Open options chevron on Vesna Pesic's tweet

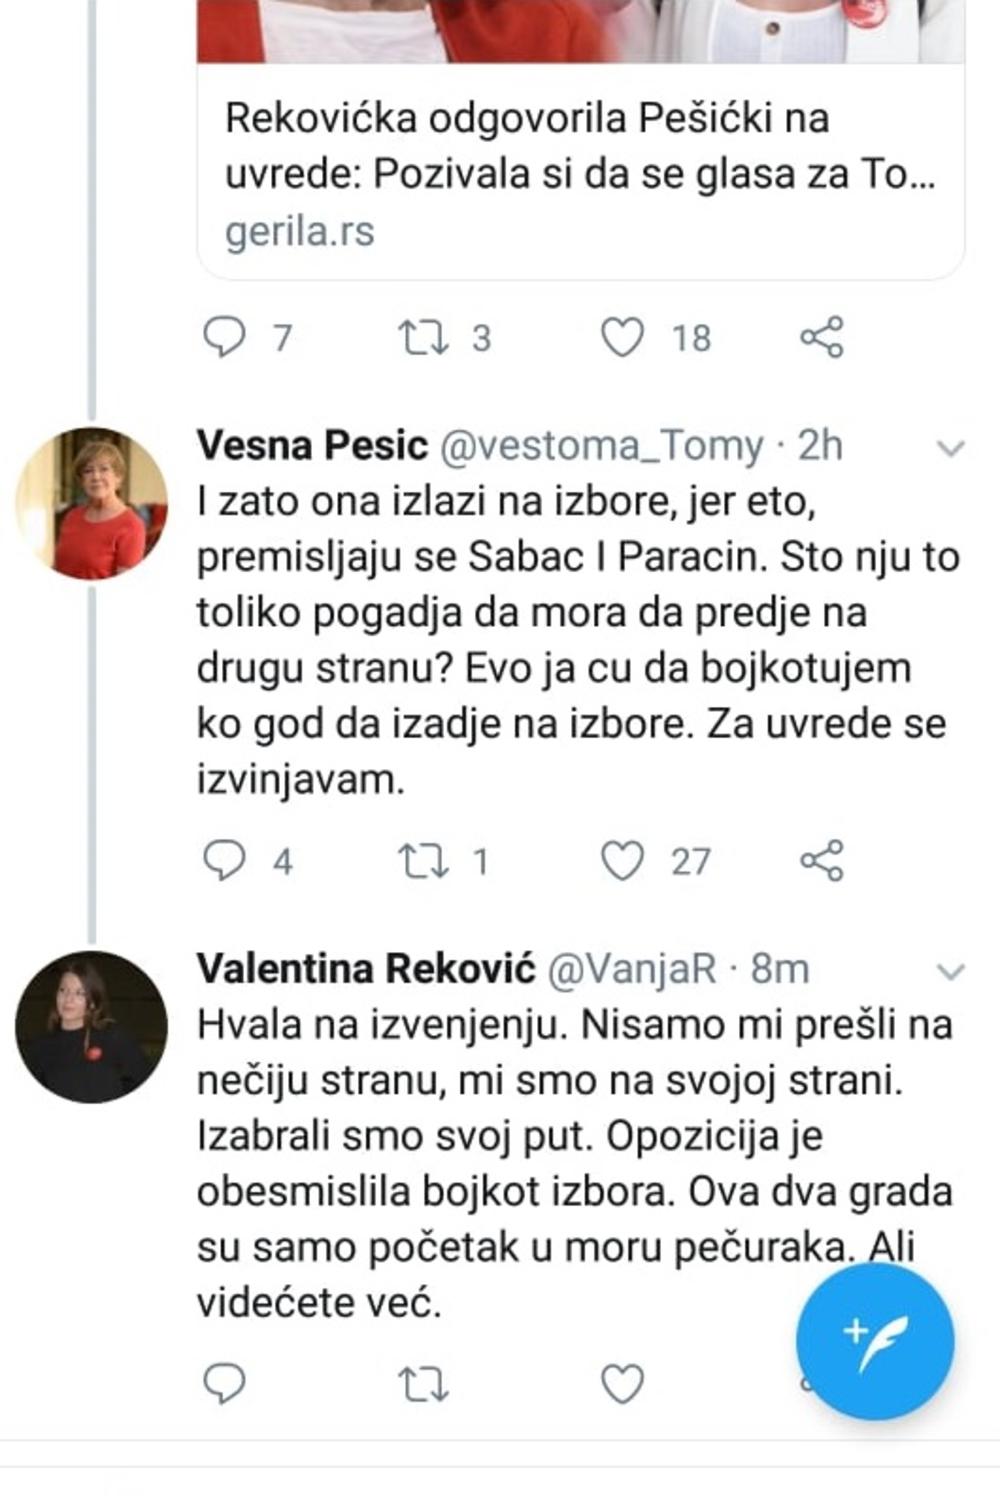pos(951,448)
